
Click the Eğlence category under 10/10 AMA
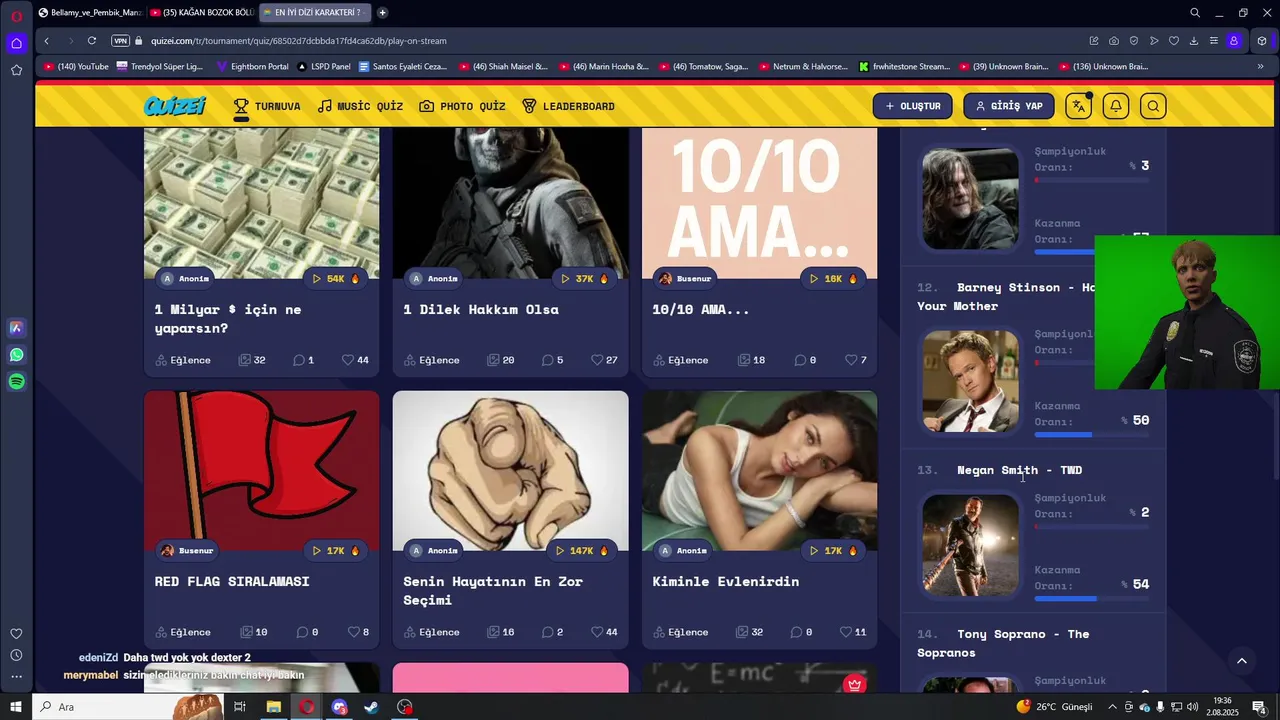(680, 360)
